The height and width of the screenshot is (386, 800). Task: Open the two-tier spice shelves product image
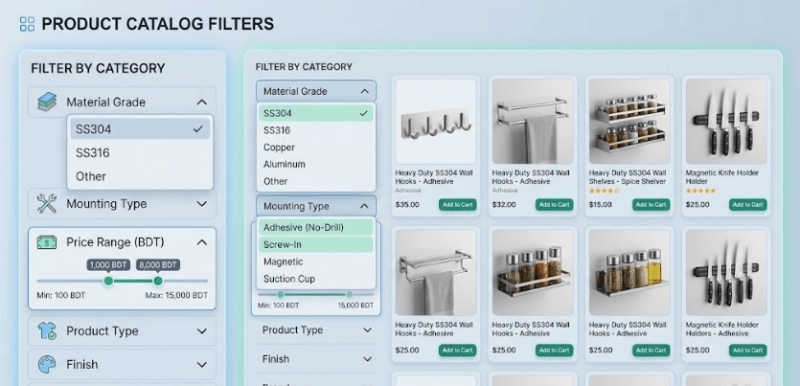tap(630, 121)
